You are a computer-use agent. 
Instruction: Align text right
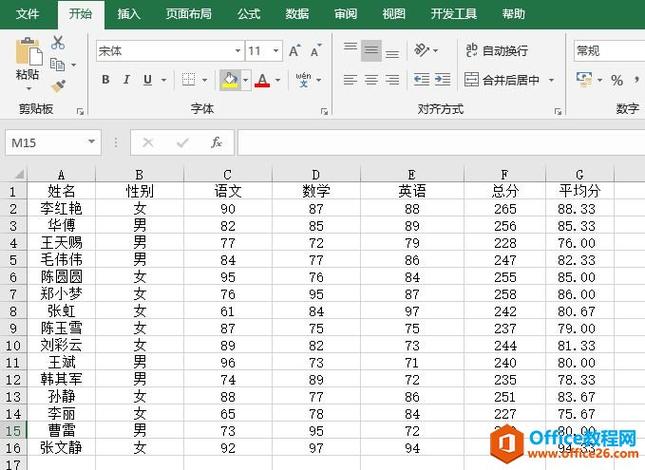click(x=392, y=79)
